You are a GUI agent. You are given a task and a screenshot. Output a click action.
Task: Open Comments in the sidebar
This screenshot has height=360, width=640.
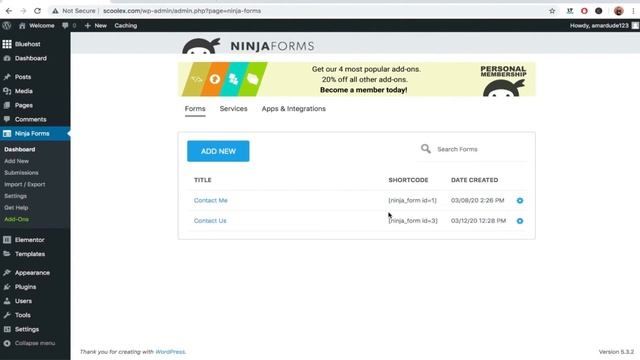(35, 119)
